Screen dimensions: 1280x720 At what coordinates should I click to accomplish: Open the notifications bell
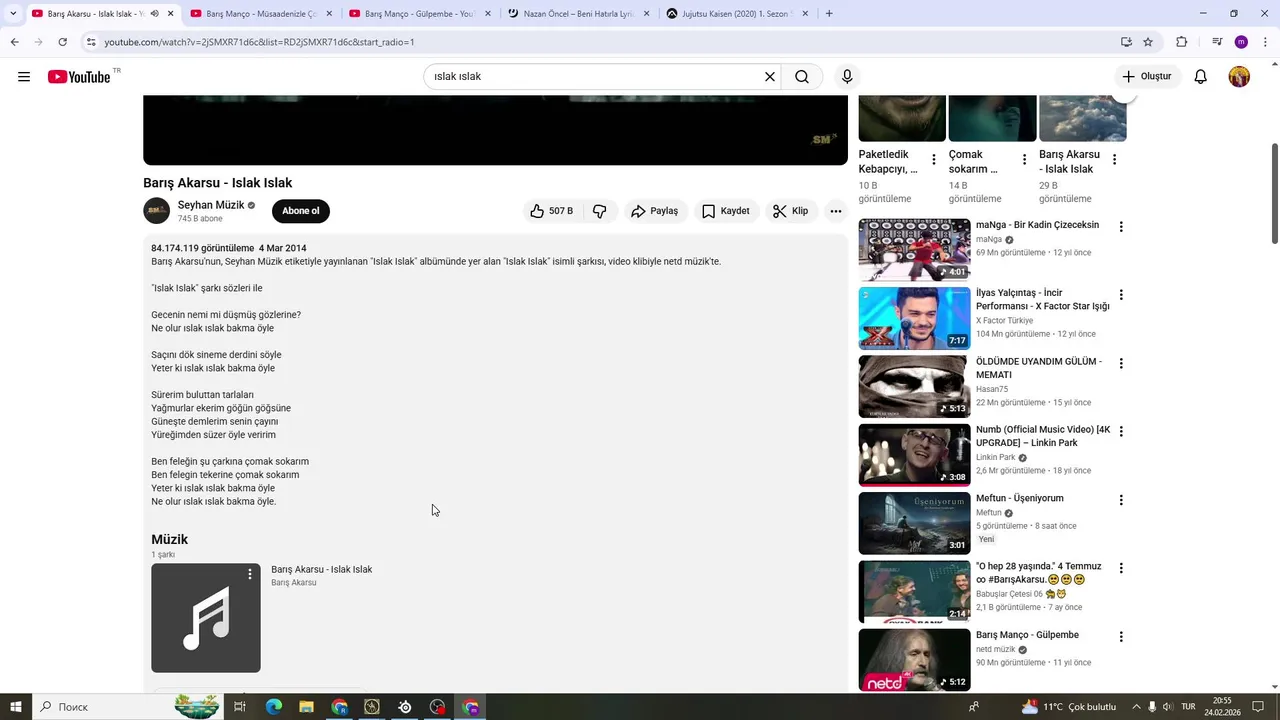point(1201,77)
